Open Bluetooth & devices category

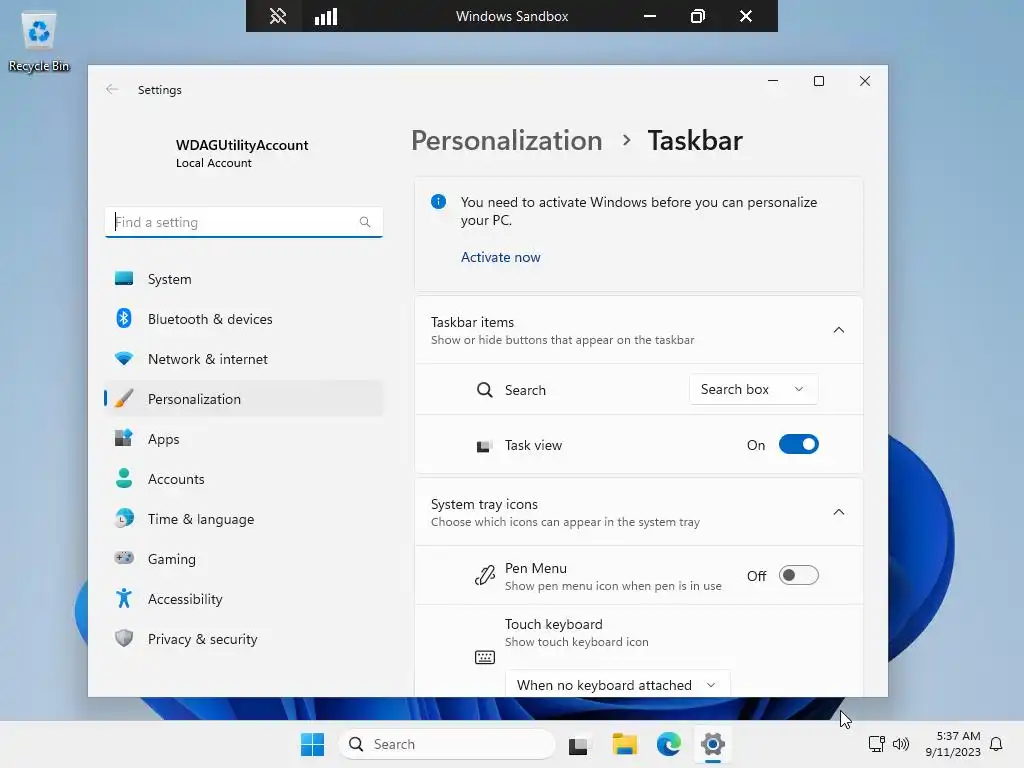click(244, 319)
